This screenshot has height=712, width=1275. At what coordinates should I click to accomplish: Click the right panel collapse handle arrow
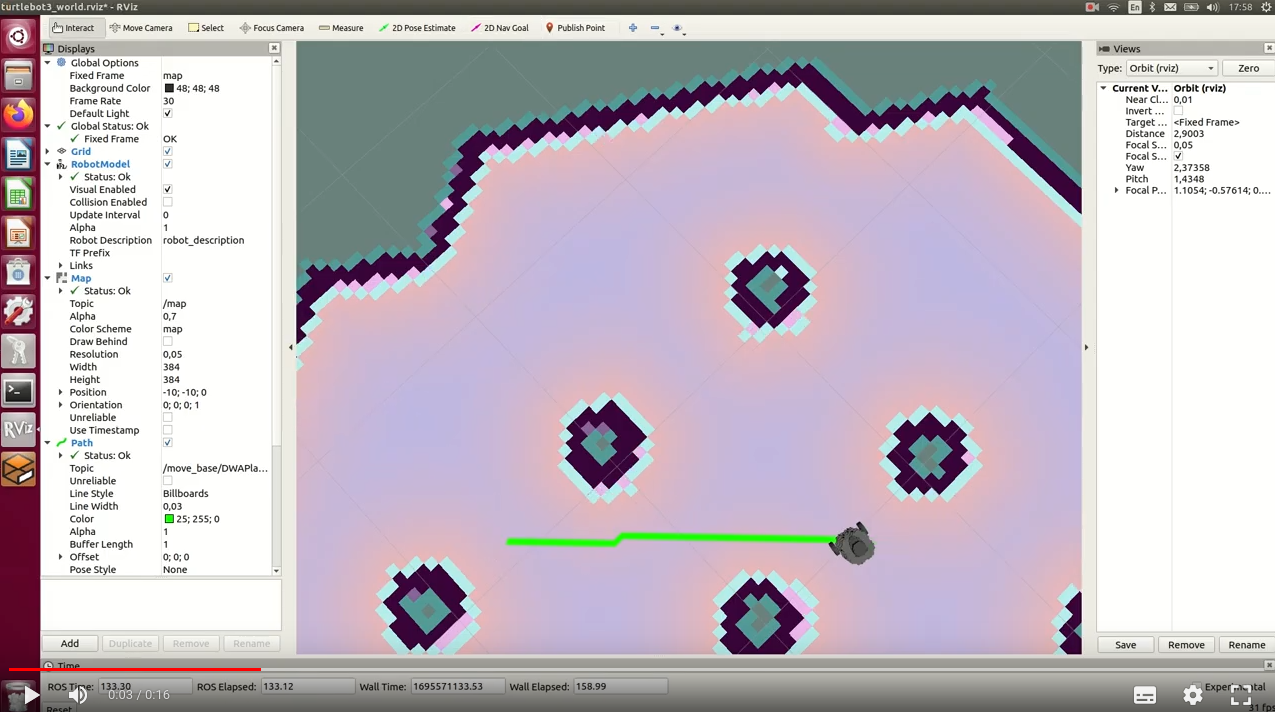(x=1087, y=348)
